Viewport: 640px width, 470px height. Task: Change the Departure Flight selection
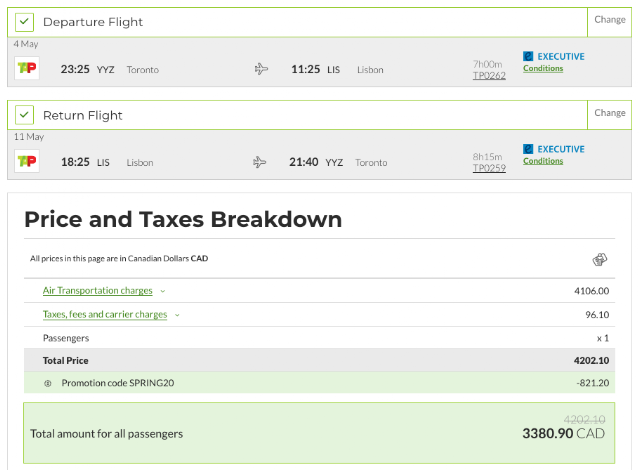609,22
